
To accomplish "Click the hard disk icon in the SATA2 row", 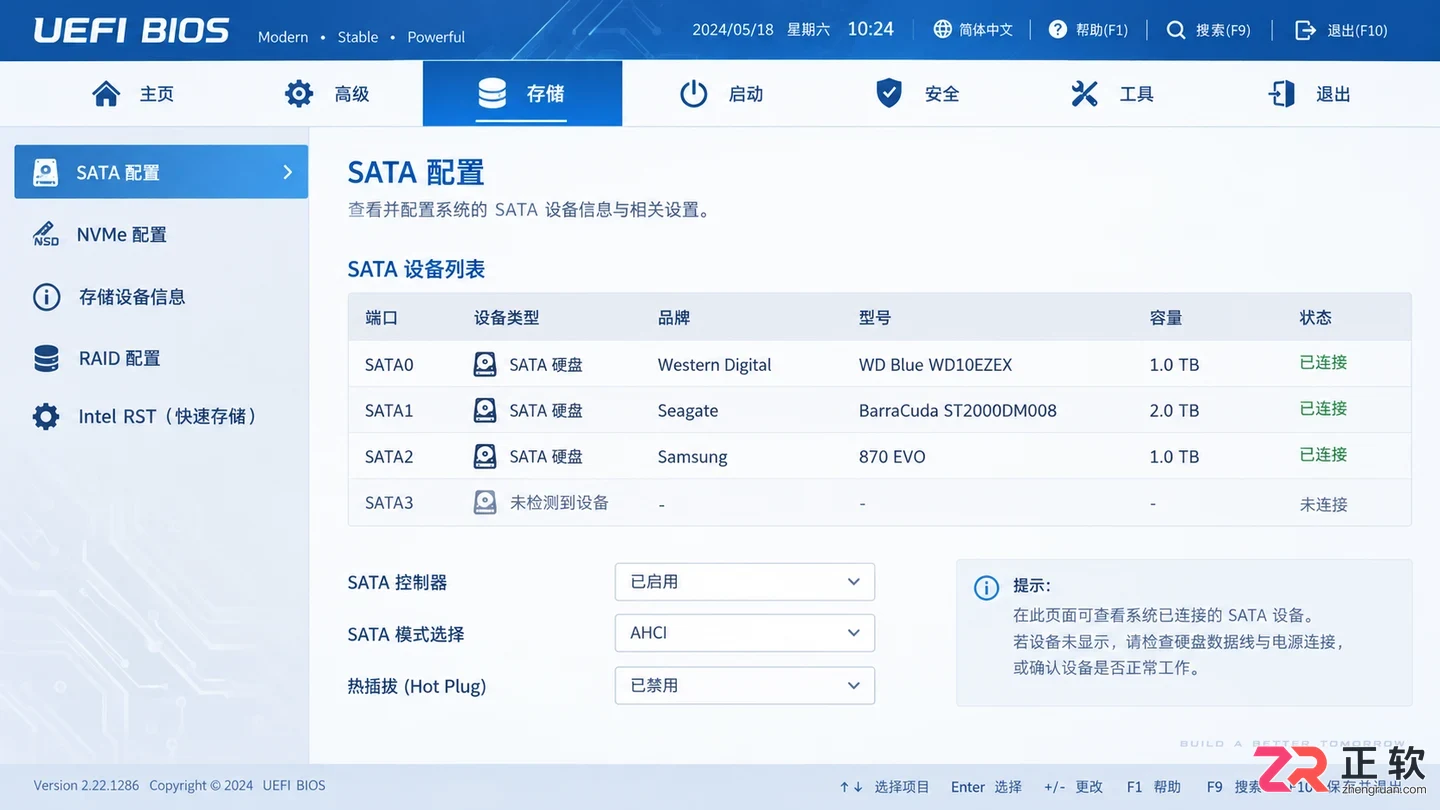I will (485, 456).
